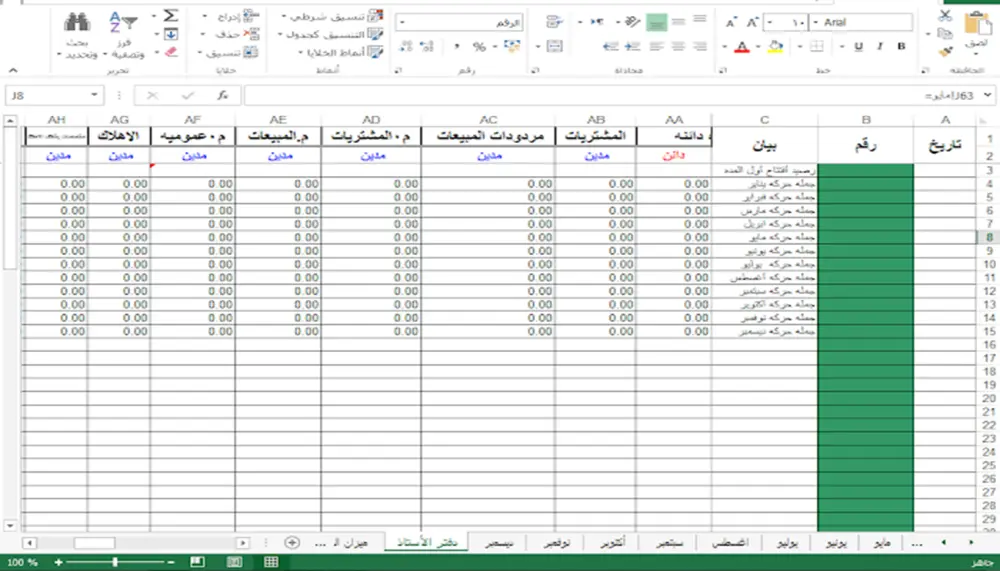1000x571 pixels.
Task: Apply Percent Style format
Action: click(480, 46)
